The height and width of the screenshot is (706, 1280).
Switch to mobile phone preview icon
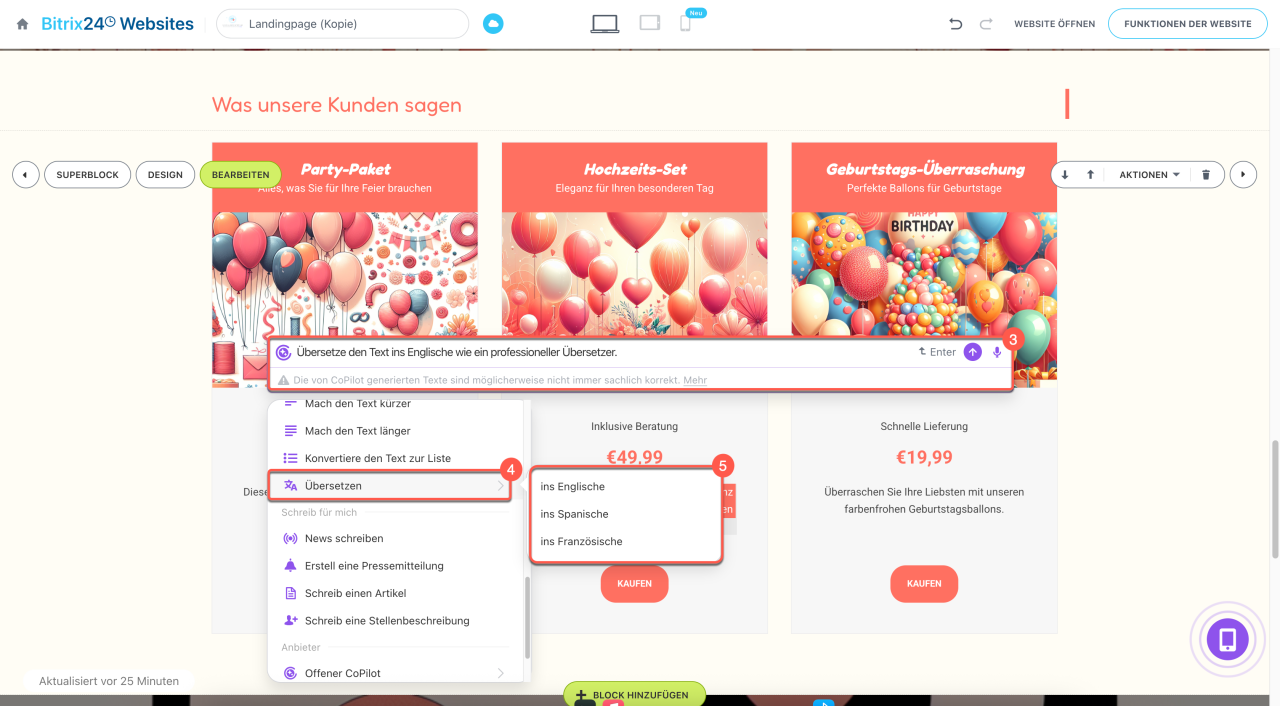[685, 23]
